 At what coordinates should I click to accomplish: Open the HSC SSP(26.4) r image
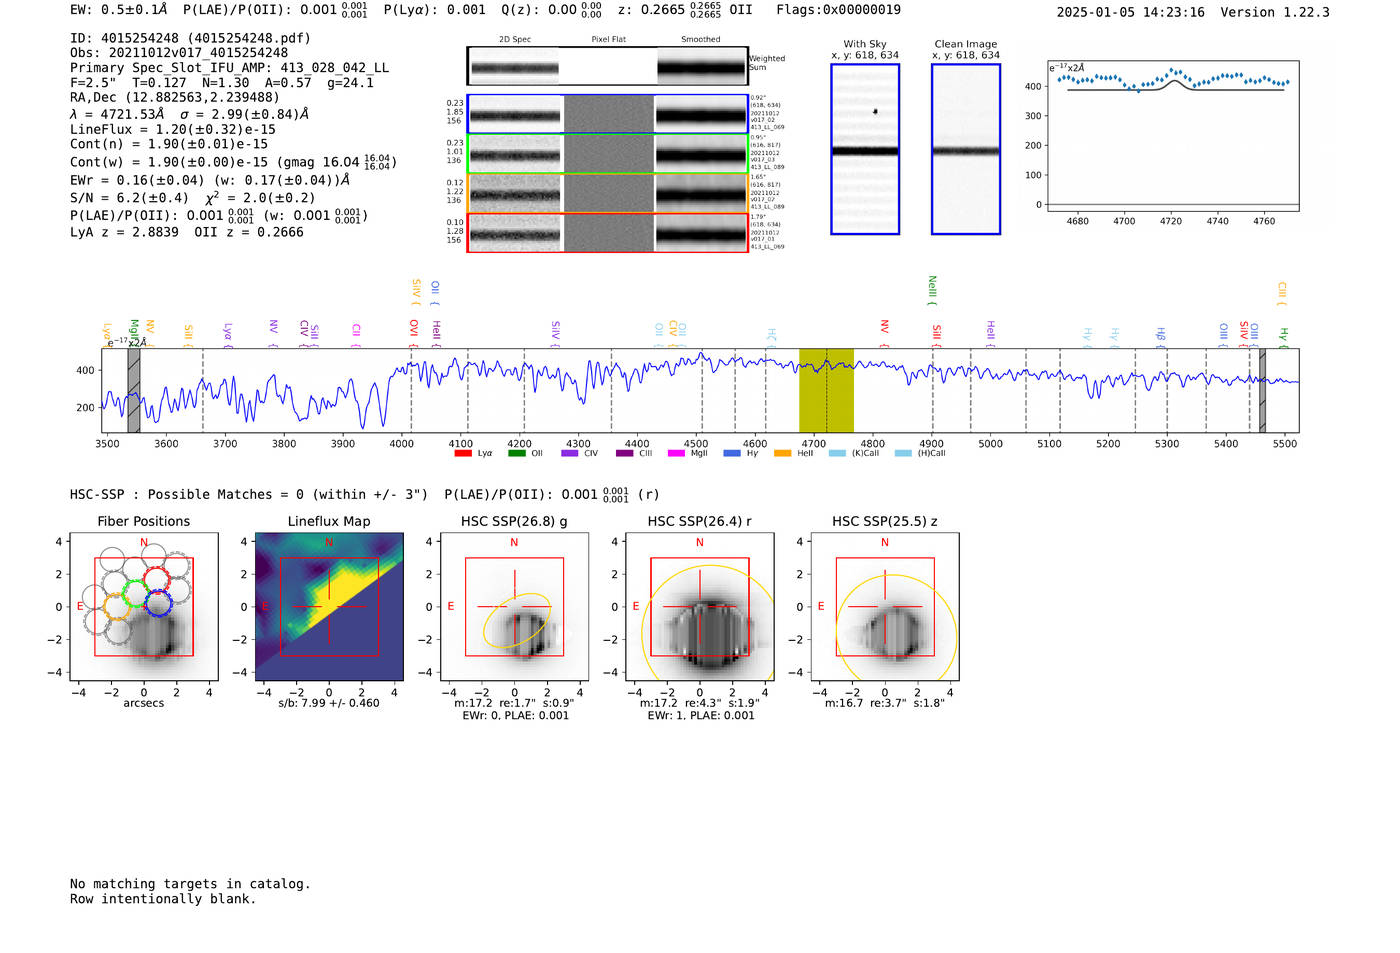click(x=700, y=607)
